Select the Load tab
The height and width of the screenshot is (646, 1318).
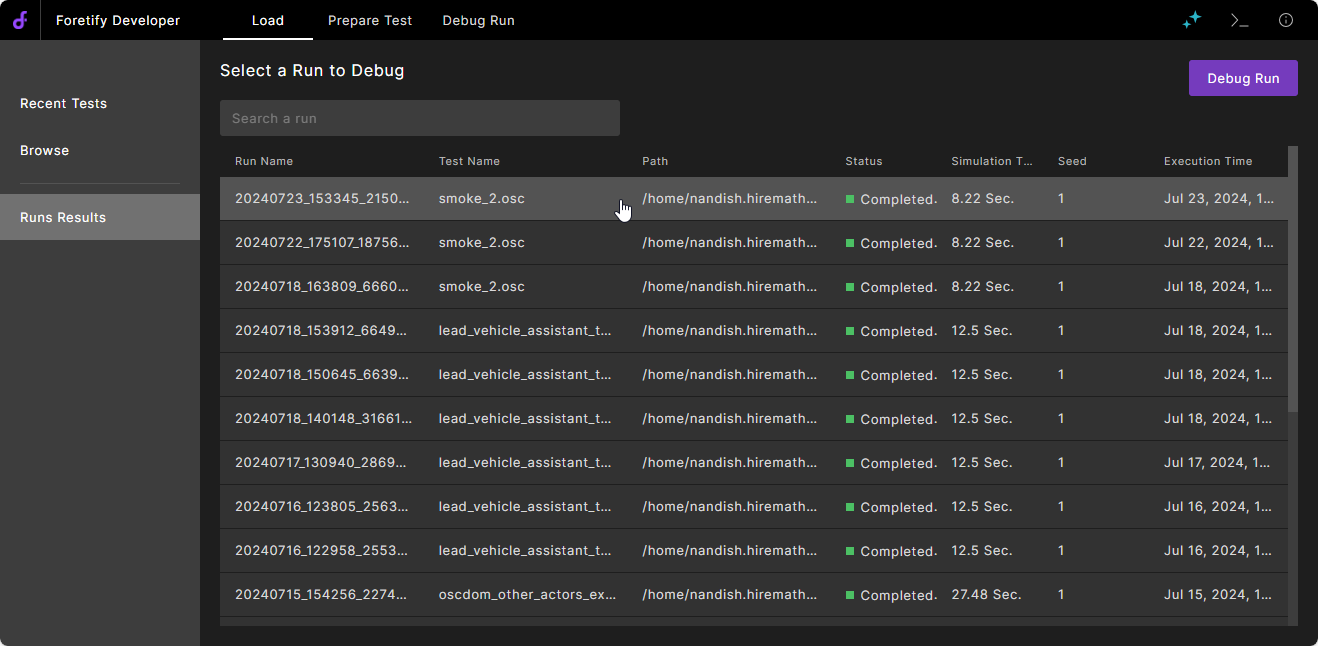267,20
